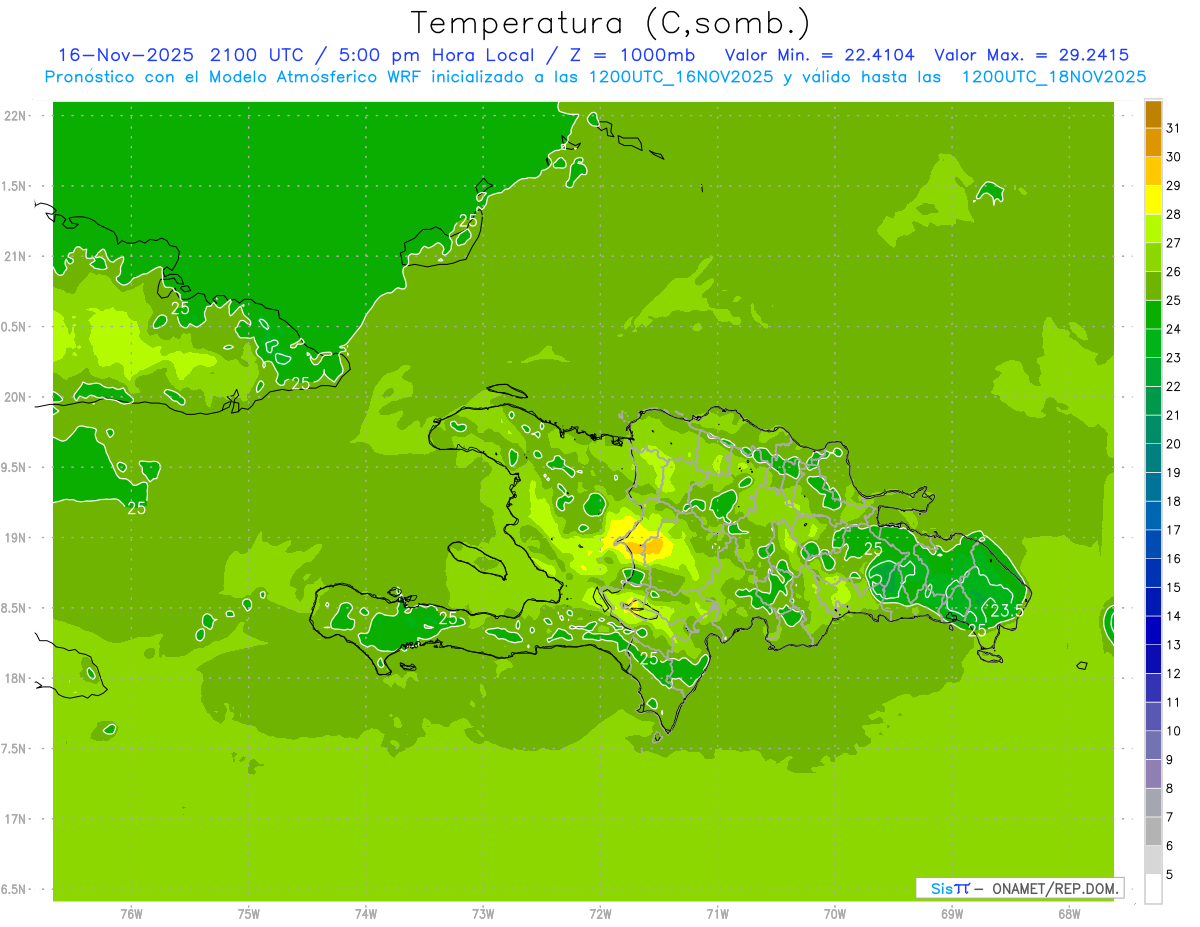Click the "70W" longitude axis label
Screen dimensions: 1200x927
click(835, 914)
